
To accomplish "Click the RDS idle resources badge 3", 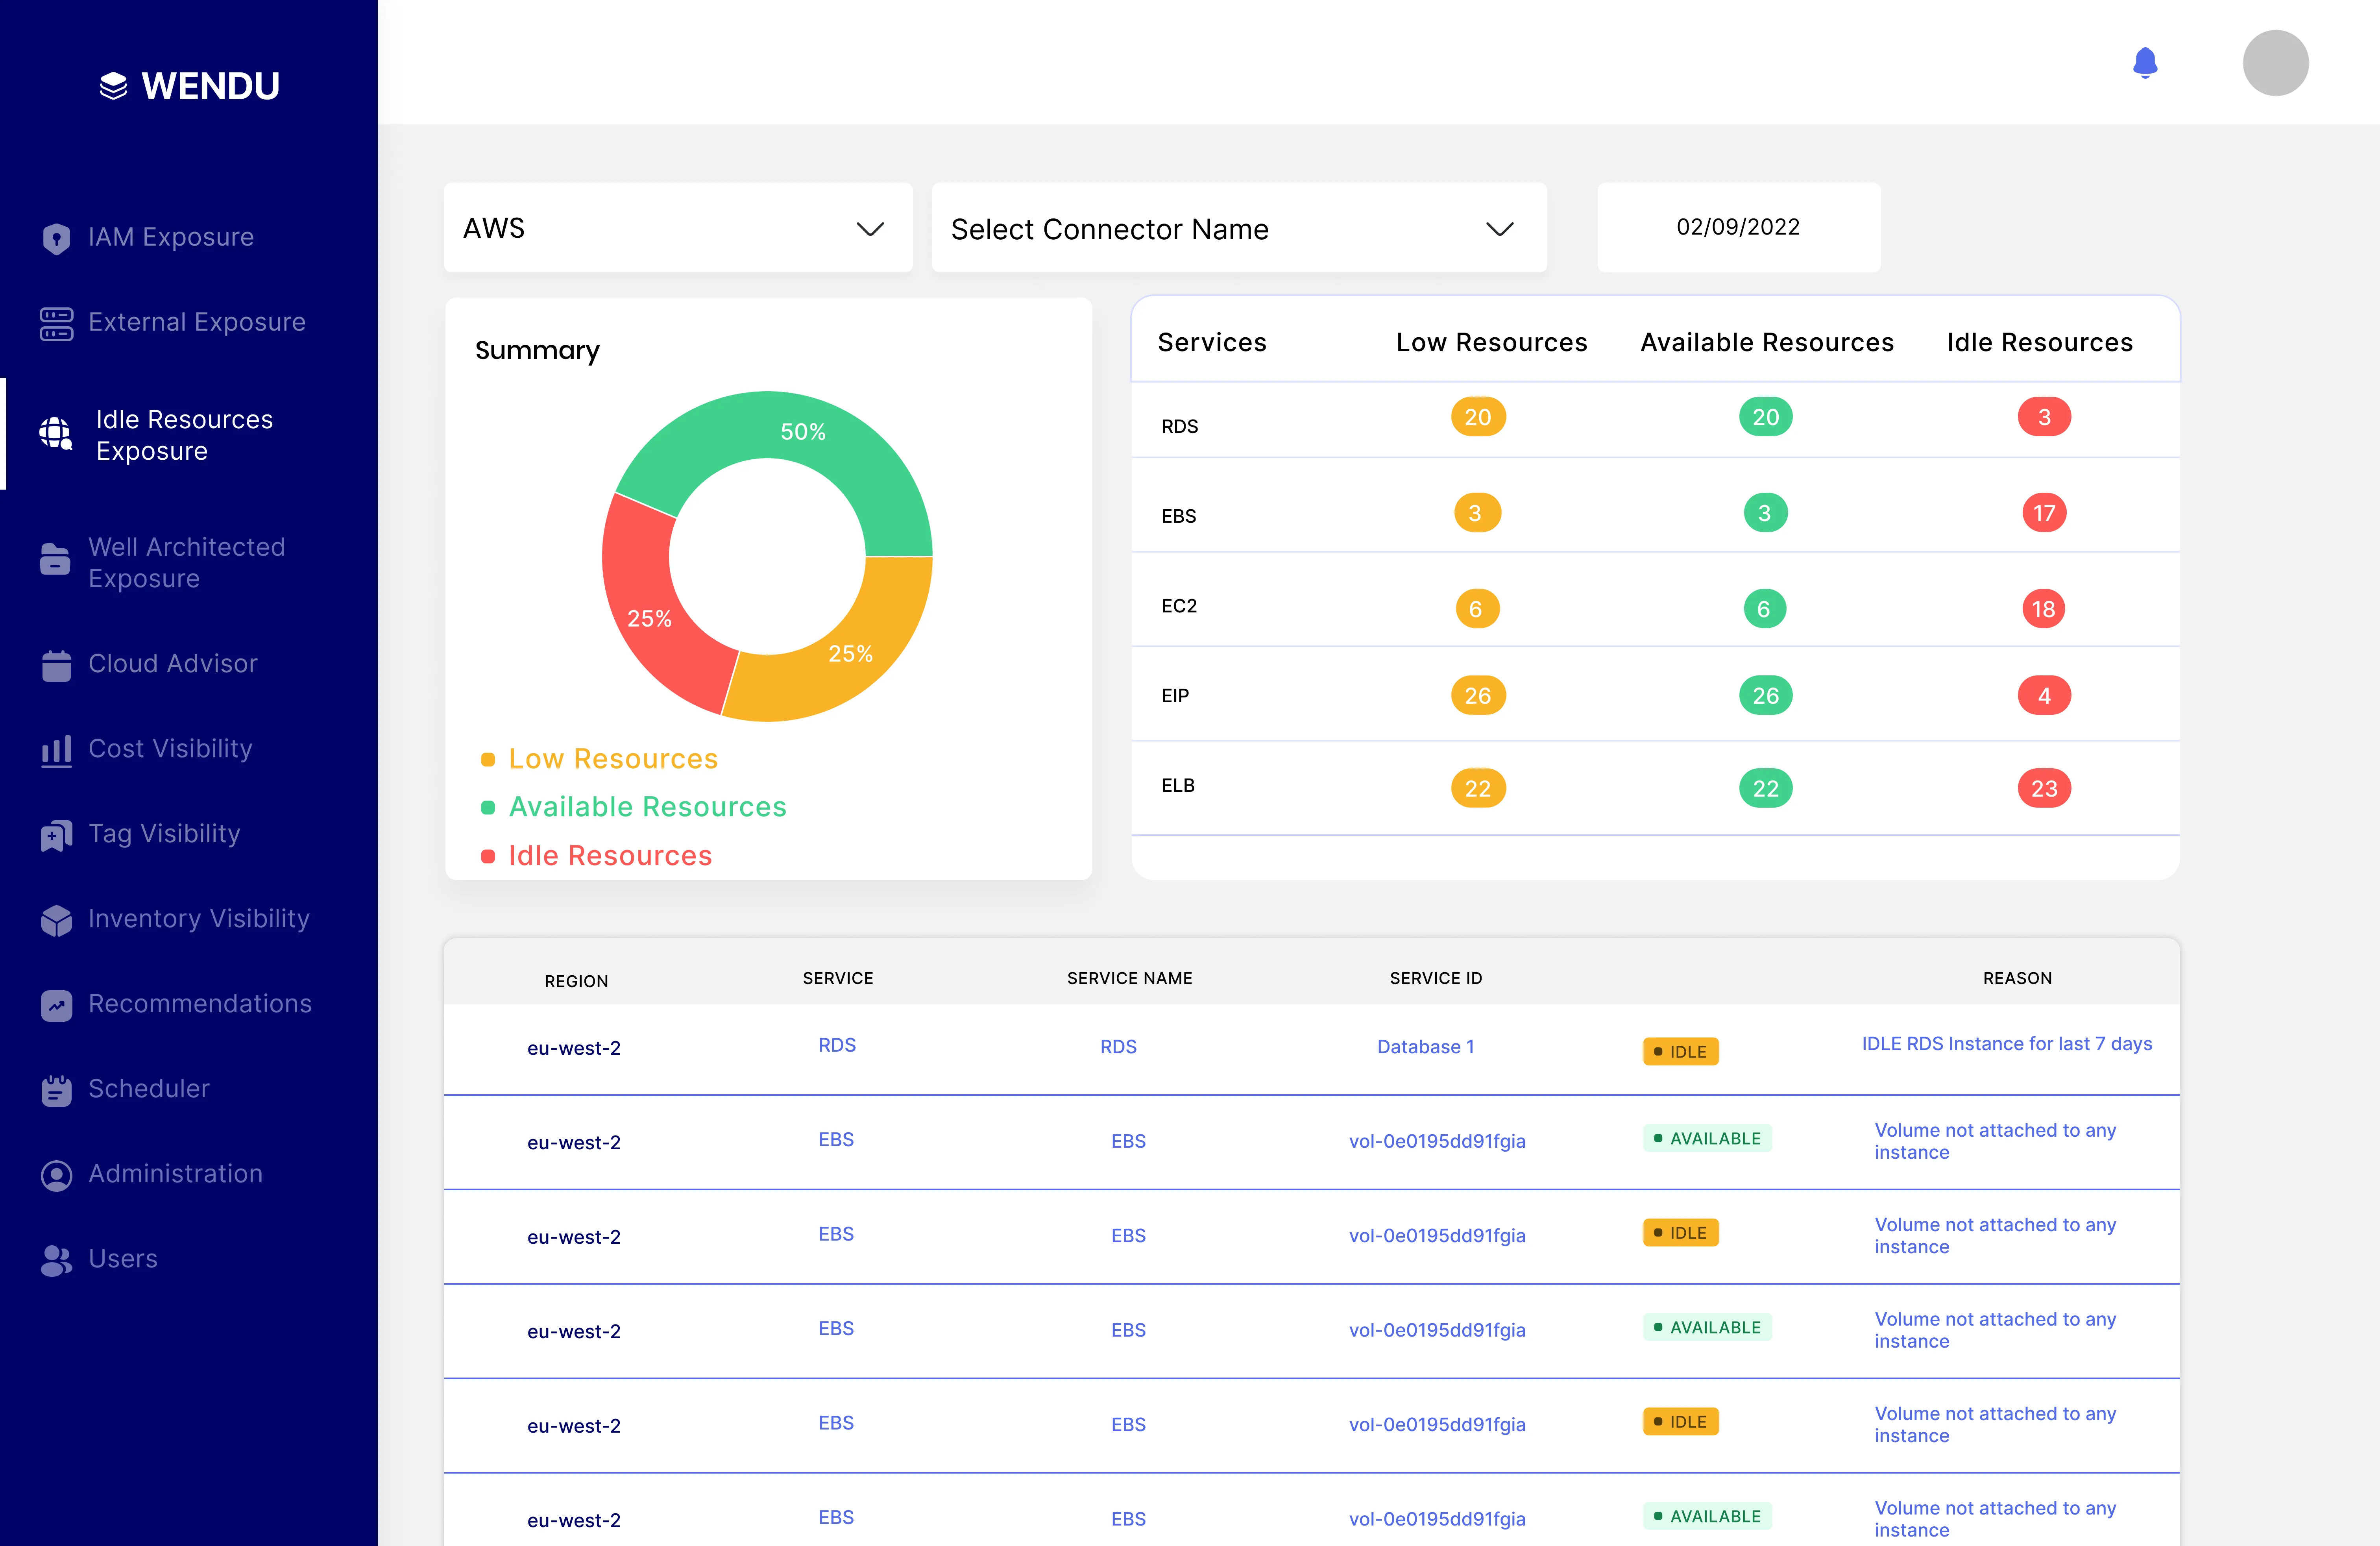I will [2044, 417].
